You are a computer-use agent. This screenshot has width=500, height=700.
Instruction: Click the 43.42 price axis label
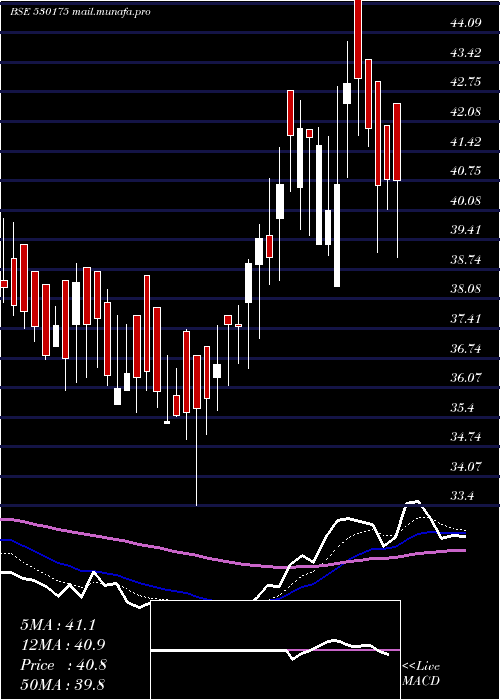466,53
